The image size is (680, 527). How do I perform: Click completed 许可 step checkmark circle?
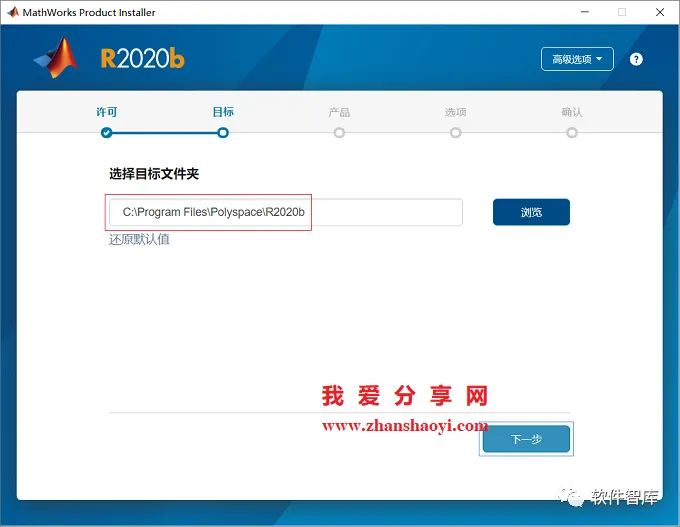(x=107, y=133)
